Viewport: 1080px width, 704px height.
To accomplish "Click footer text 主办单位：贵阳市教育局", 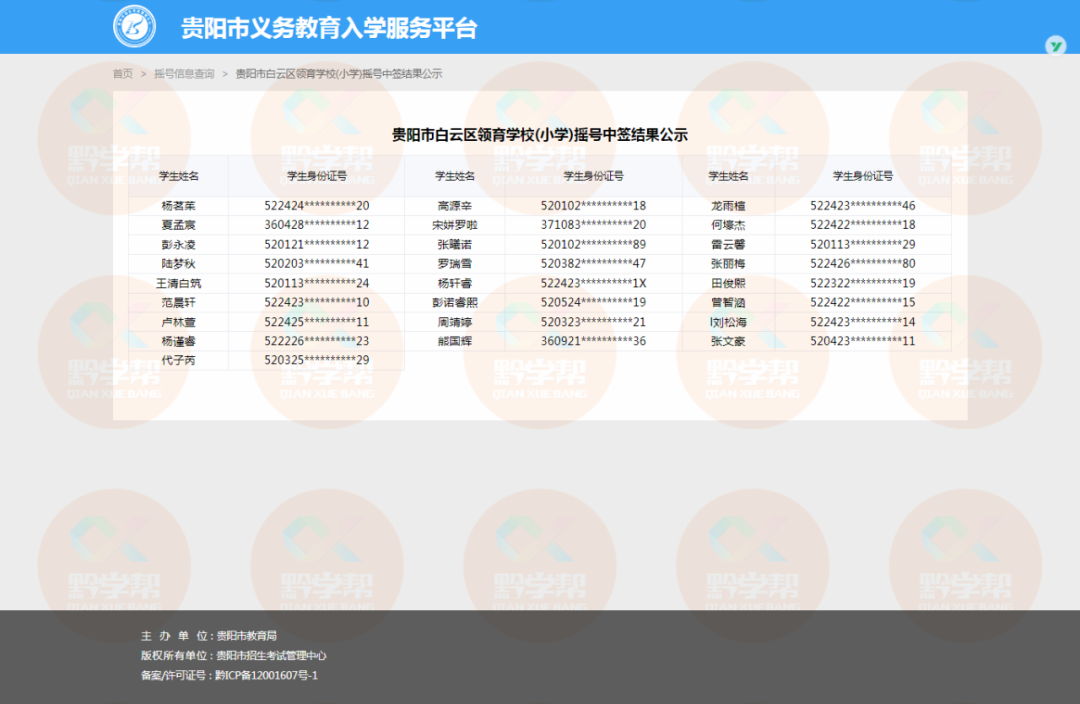I will click(209, 636).
